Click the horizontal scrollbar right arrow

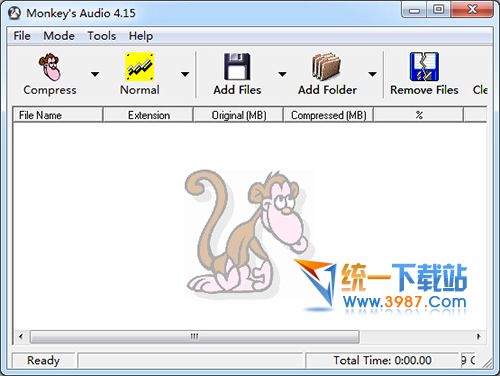tap(479, 336)
